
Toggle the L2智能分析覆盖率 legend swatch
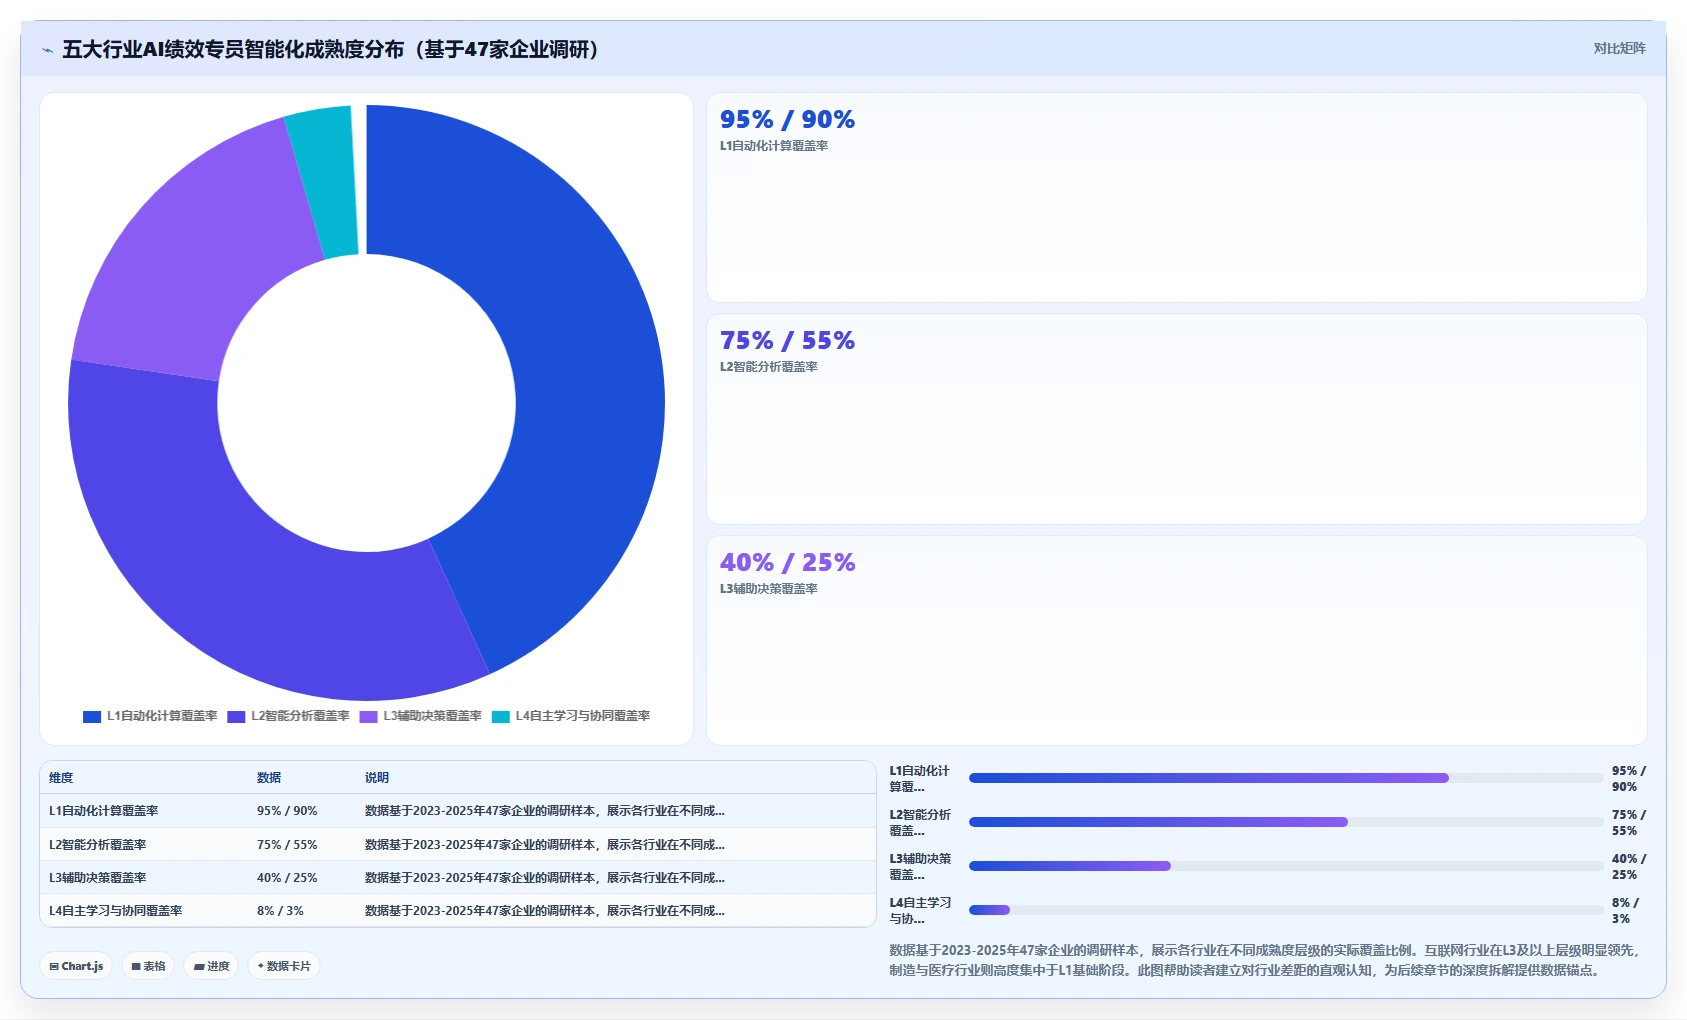coord(236,716)
